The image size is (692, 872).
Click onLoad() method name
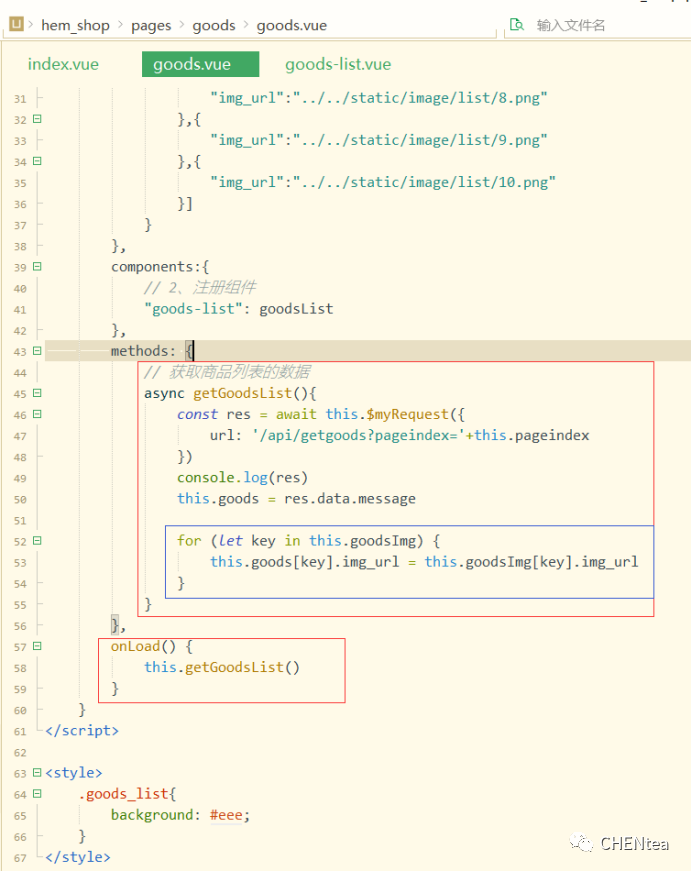pyautogui.click(x=143, y=646)
